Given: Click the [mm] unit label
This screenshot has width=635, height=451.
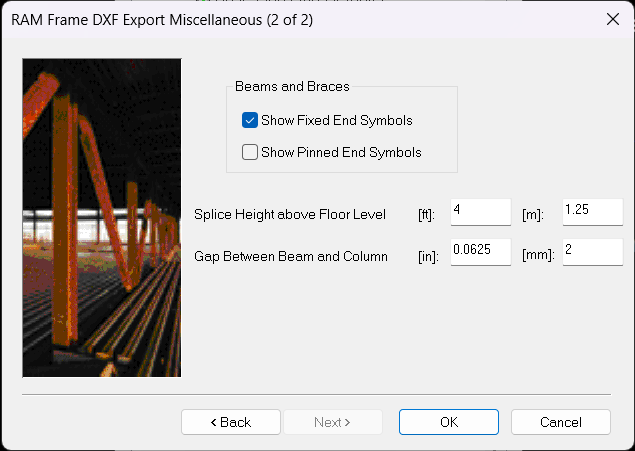Looking at the screenshot, I should (x=537, y=257).
